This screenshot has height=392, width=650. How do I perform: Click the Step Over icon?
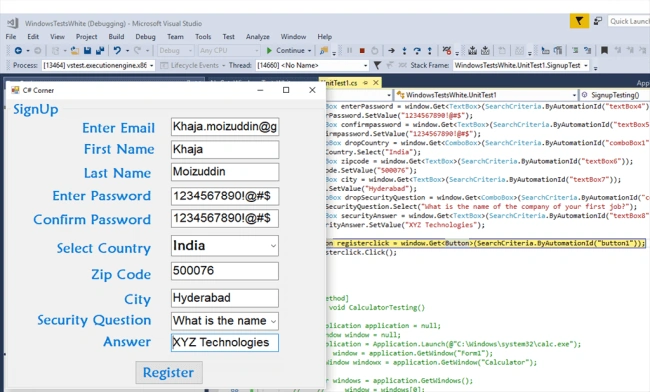(x=417, y=51)
